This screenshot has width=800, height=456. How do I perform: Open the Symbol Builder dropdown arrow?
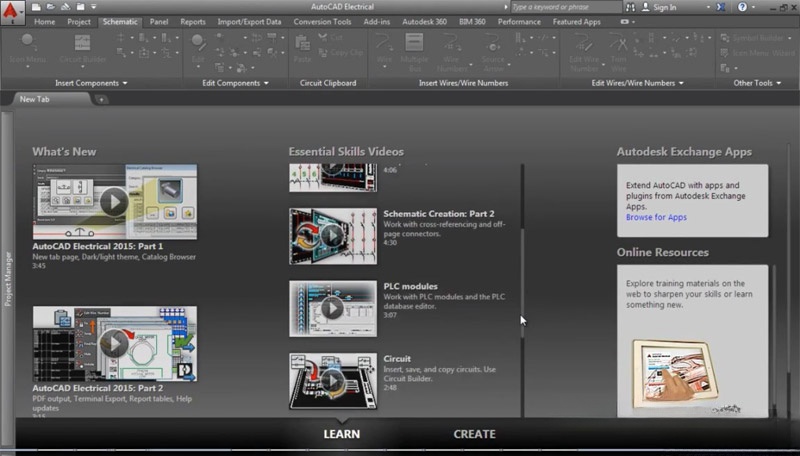pos(790,38)
